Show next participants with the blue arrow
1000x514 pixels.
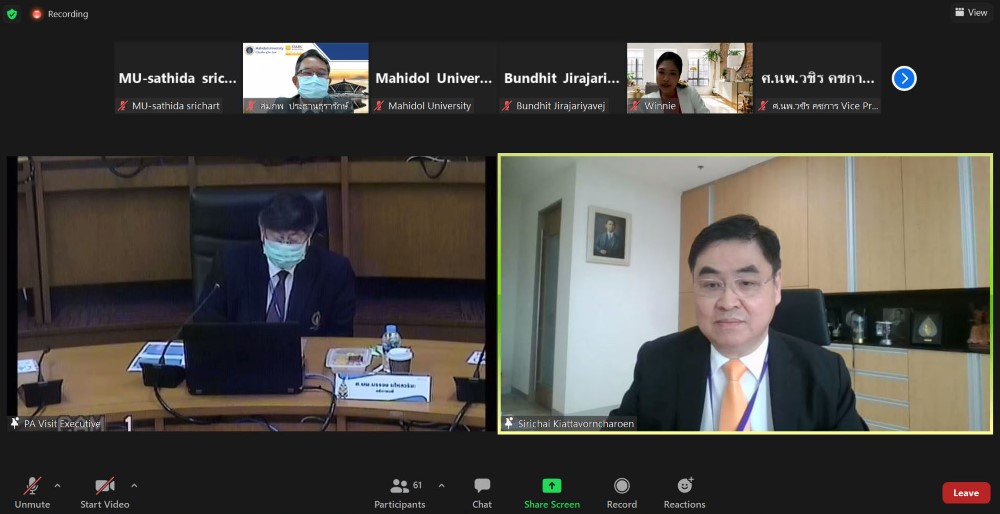(x=904, y=78)
